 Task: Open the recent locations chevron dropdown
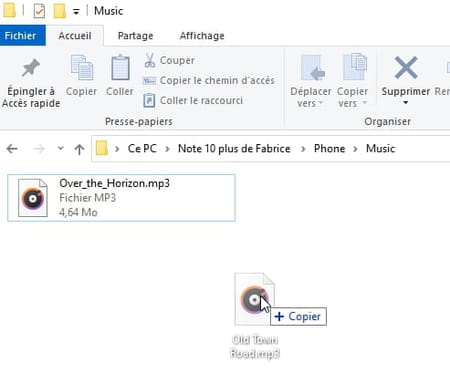[60, 148]
